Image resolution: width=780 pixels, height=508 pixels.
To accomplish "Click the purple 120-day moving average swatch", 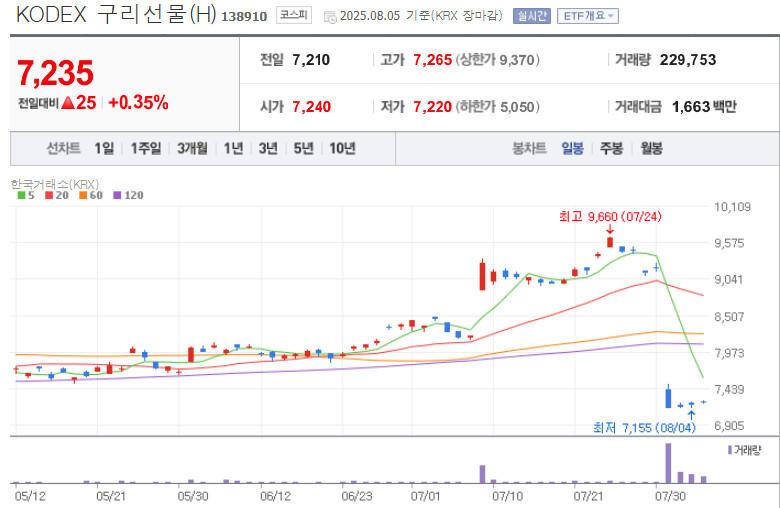I will [x=117, y=196].
